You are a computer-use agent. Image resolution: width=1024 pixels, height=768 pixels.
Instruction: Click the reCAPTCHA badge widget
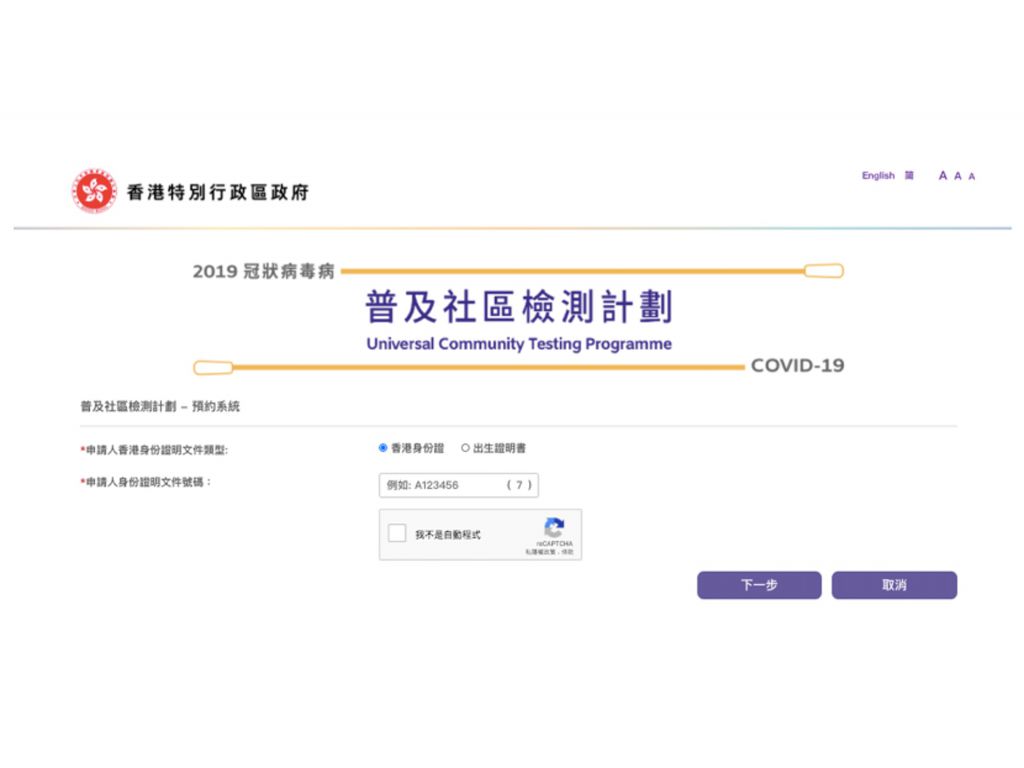tap(480, 534)
